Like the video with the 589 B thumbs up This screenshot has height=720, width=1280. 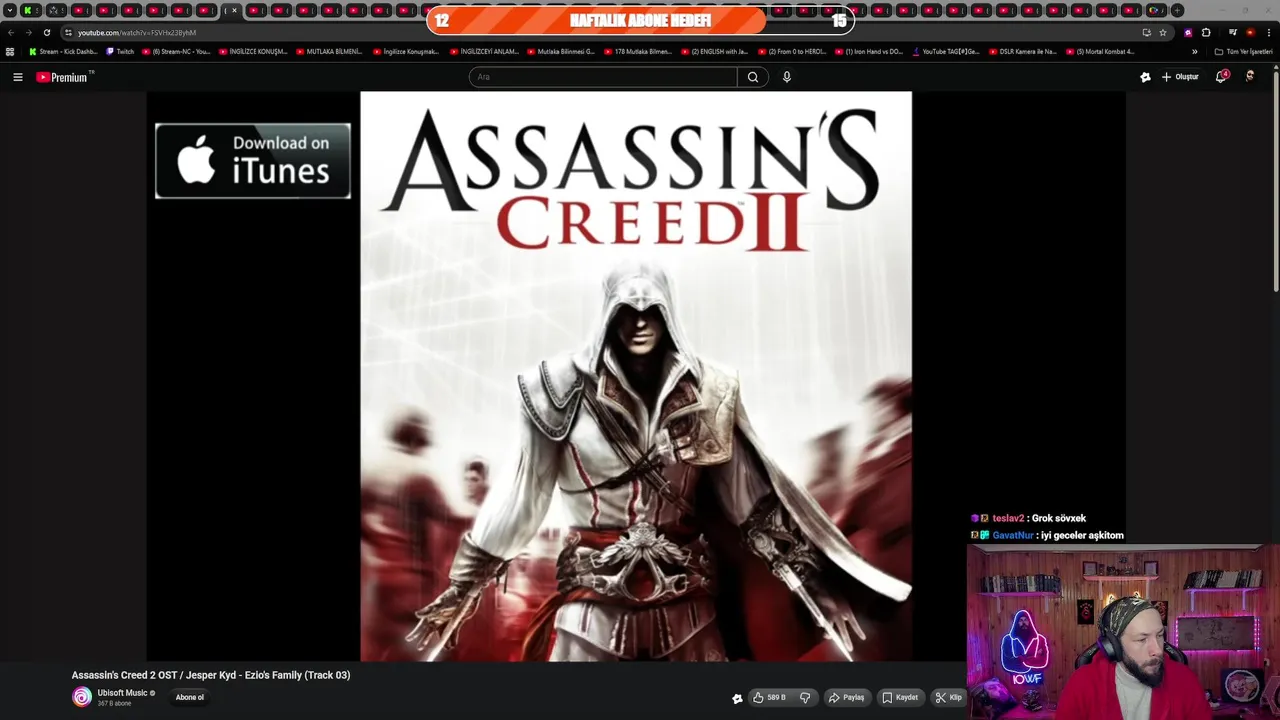[x=769, y=697]
